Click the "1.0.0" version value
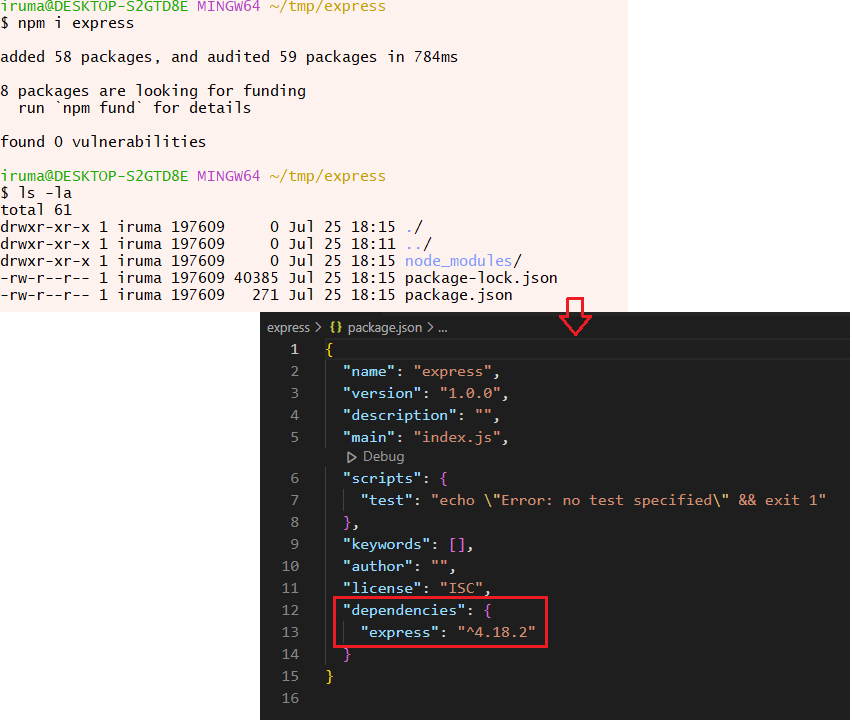 (470, 393)
